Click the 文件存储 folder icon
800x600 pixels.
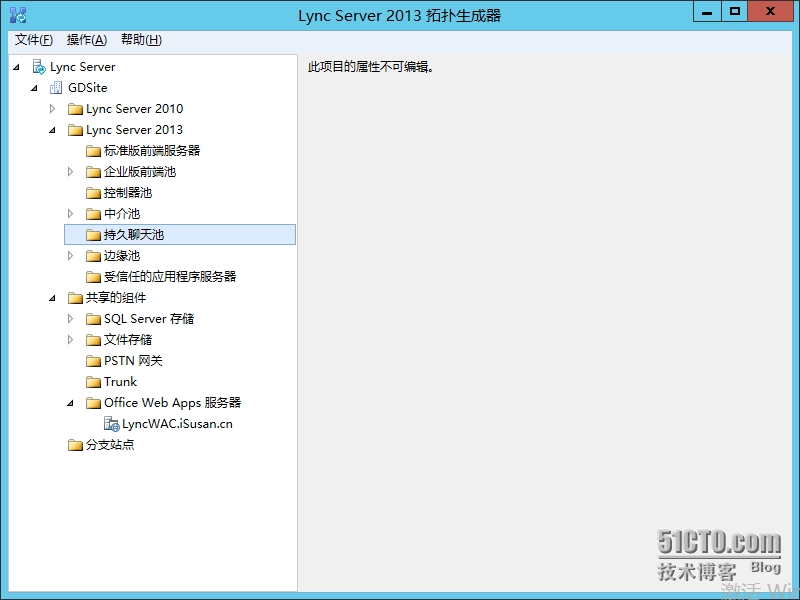click(93, 340)
